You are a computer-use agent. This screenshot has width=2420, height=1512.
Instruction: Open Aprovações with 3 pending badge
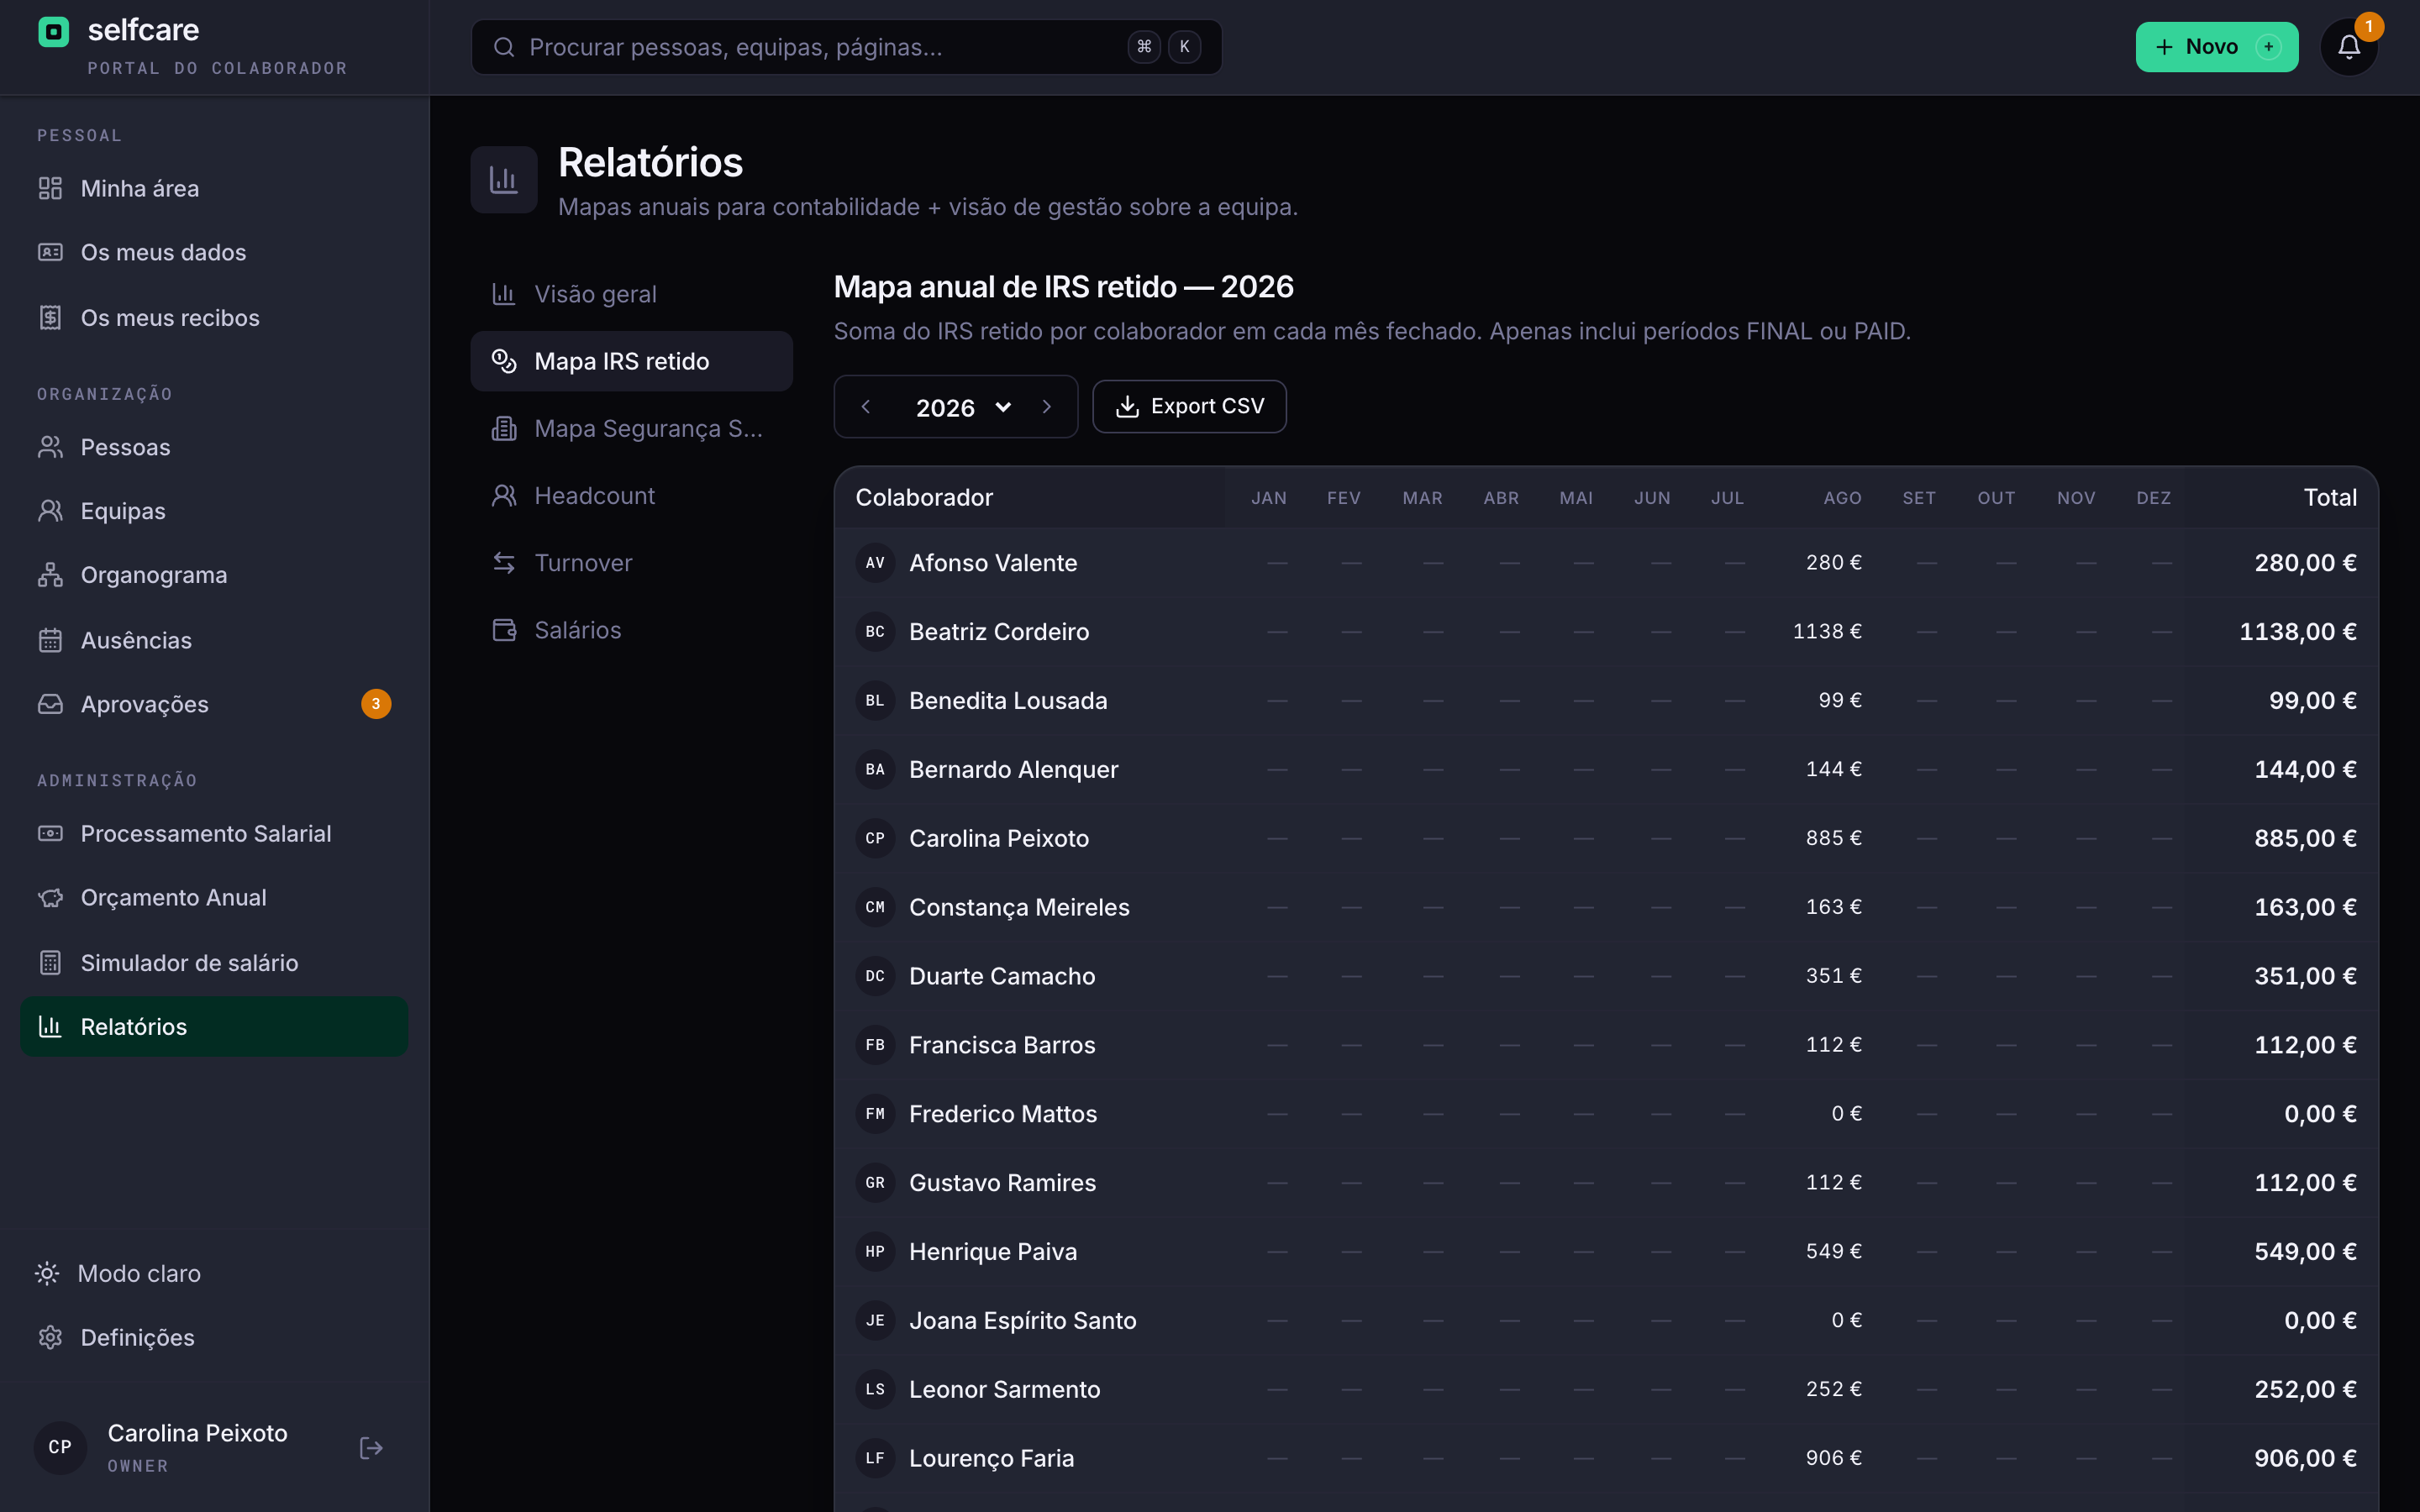click(x=214, y=704)
